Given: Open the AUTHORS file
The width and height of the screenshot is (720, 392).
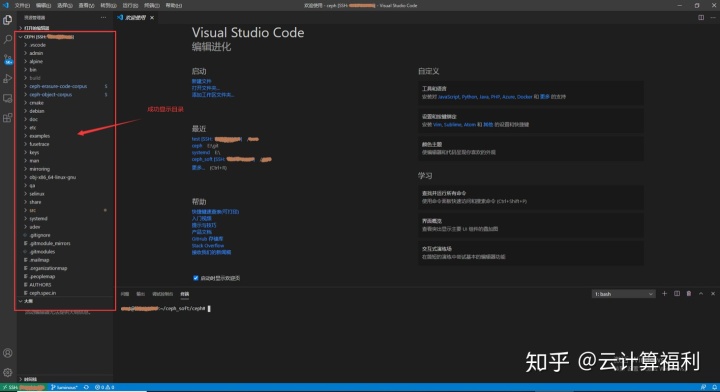Looking at the screenshot, I should coord(64,285).
